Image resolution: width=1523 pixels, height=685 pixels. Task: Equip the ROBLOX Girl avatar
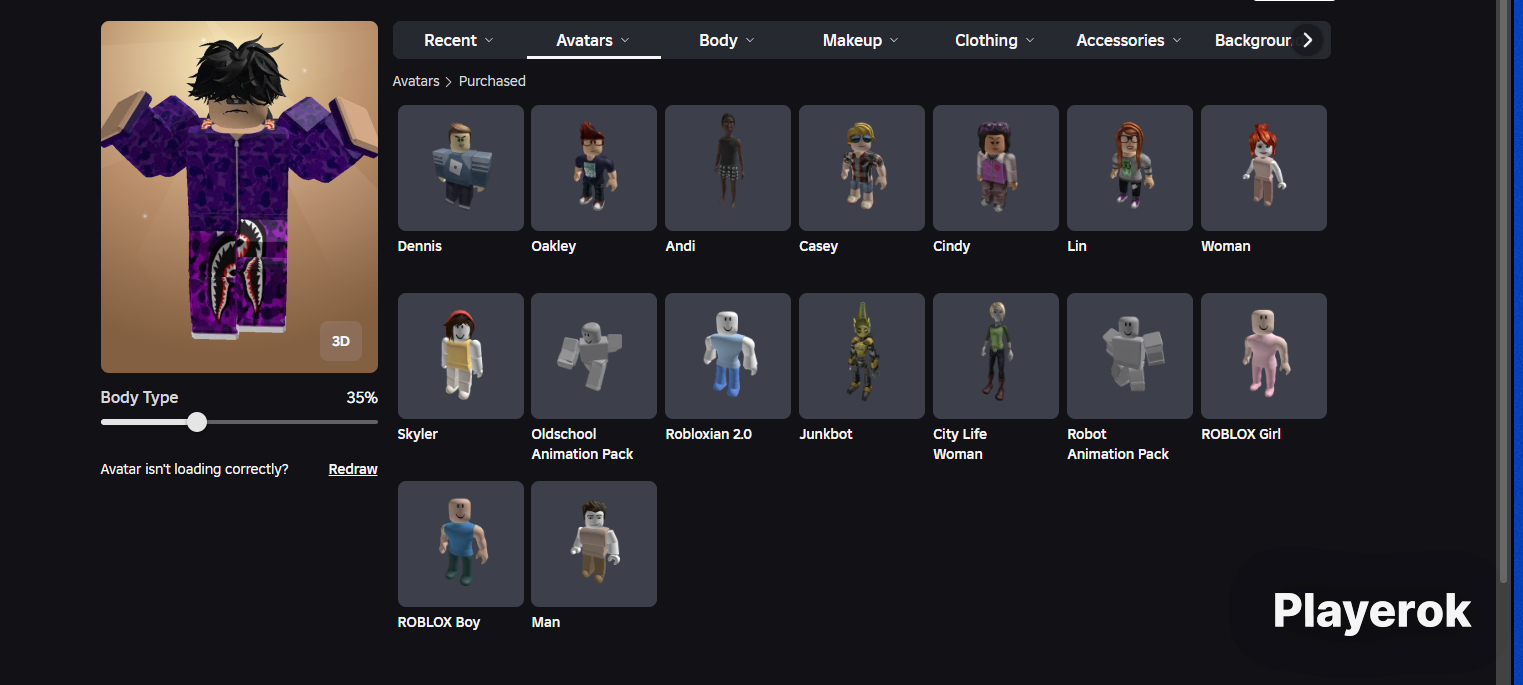click(x=1264, y=356)
